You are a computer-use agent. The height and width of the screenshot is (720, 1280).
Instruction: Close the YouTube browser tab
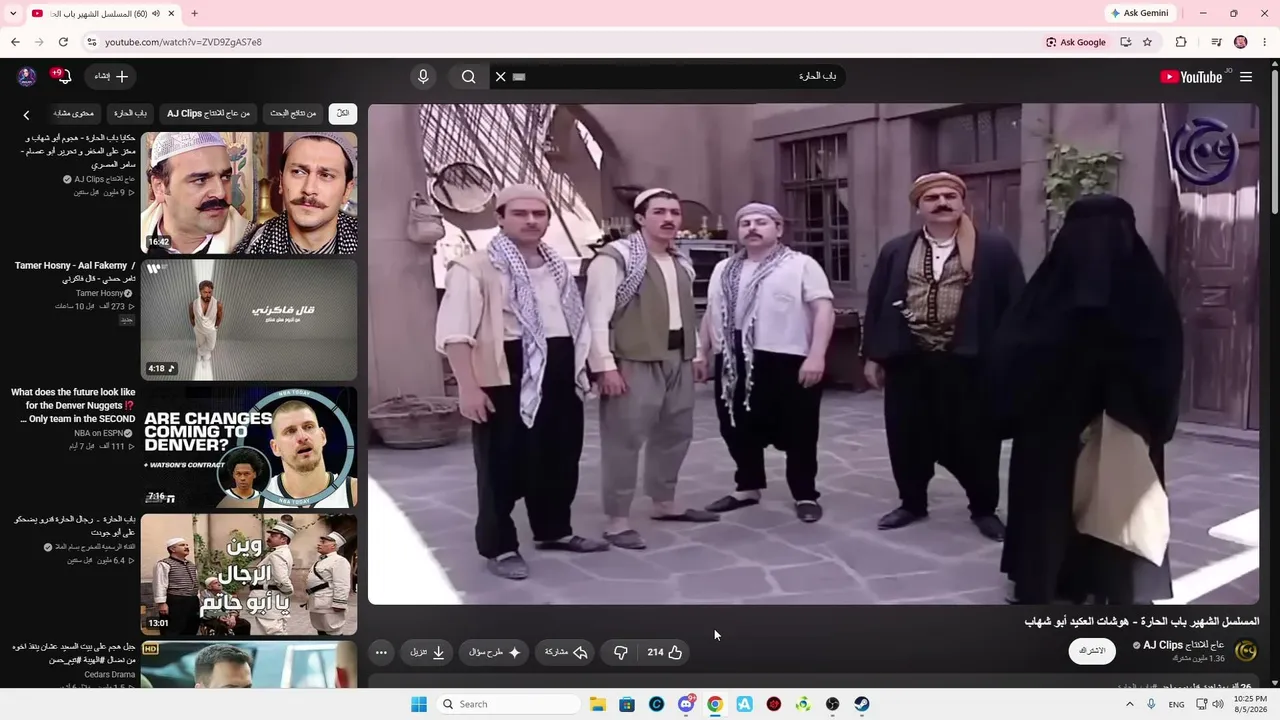point(172,13)
